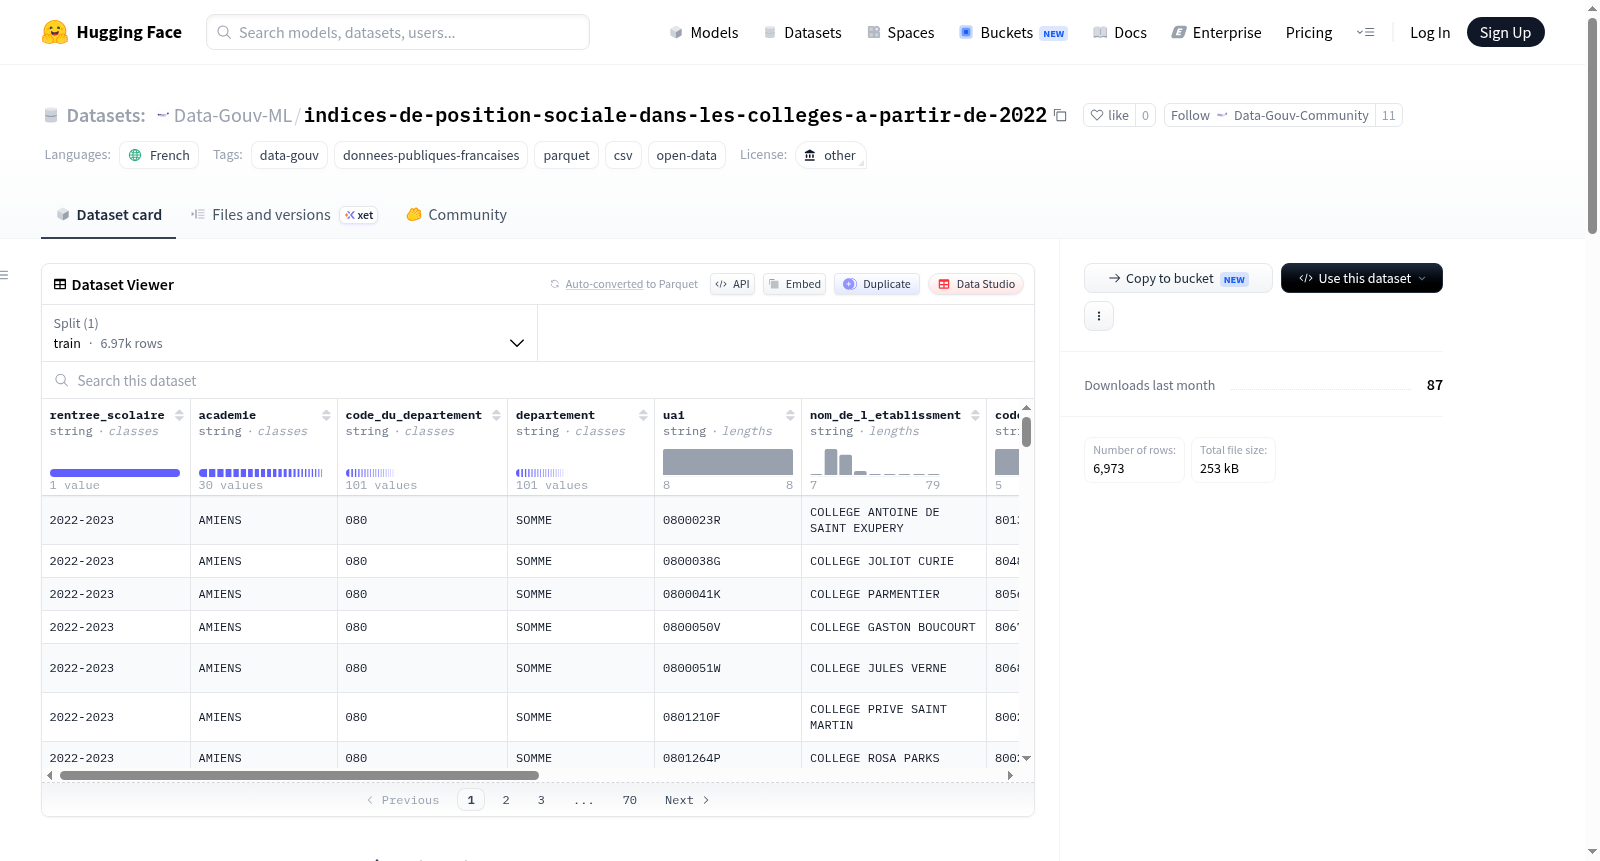Select the cell 0800023R
This screenshot has height=861, width=1600.
pyautogui.click(x=728, y=520)
